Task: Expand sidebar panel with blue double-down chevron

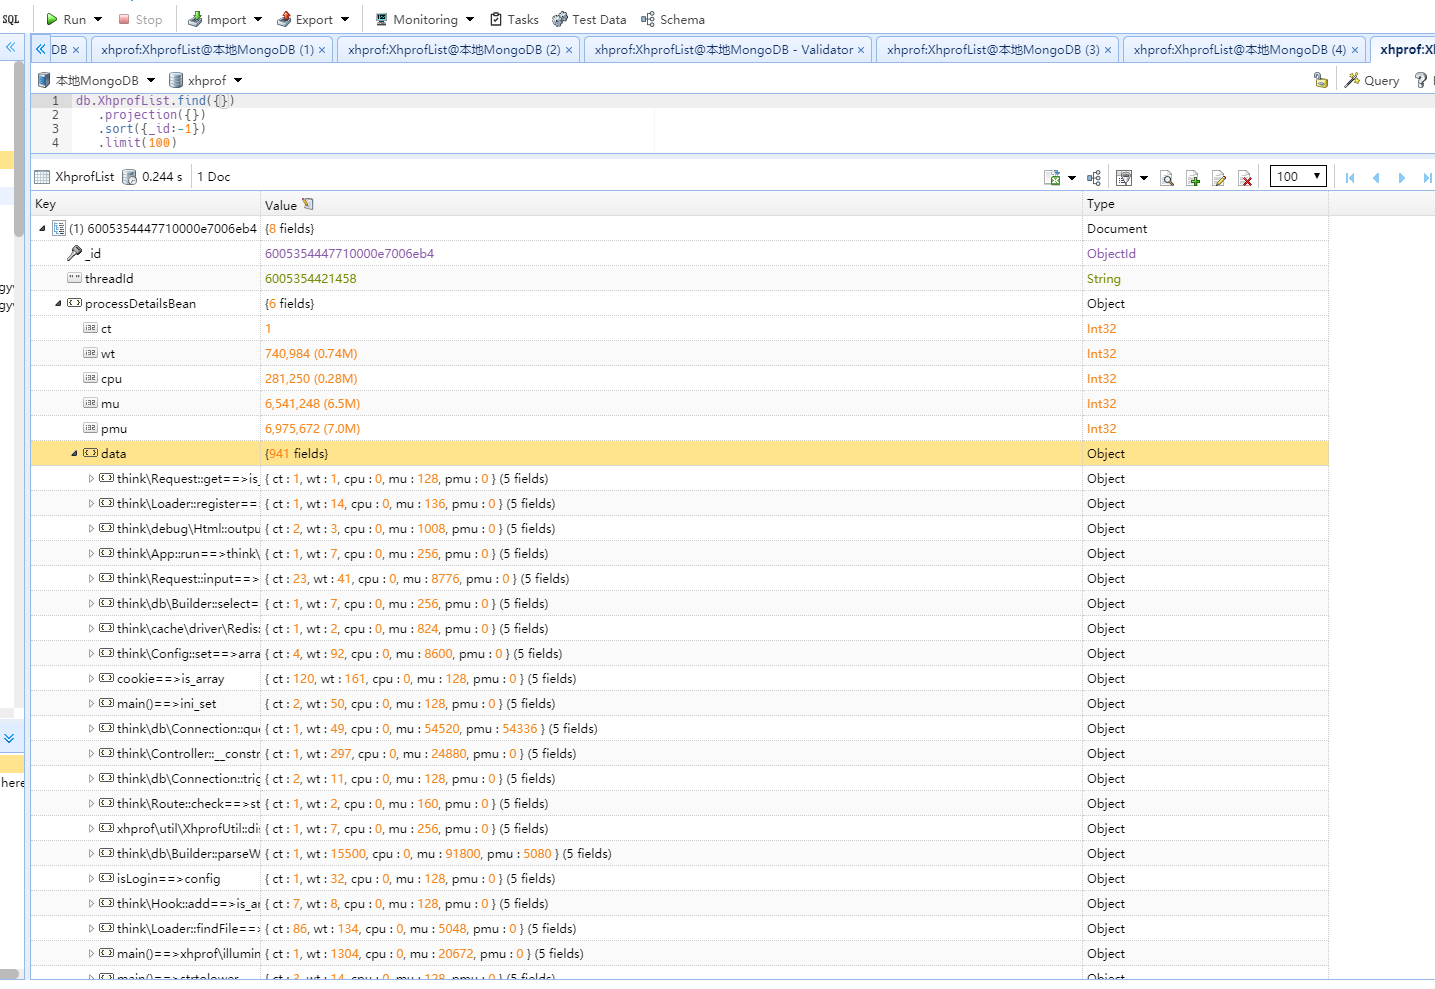Action: coord(9,738)
